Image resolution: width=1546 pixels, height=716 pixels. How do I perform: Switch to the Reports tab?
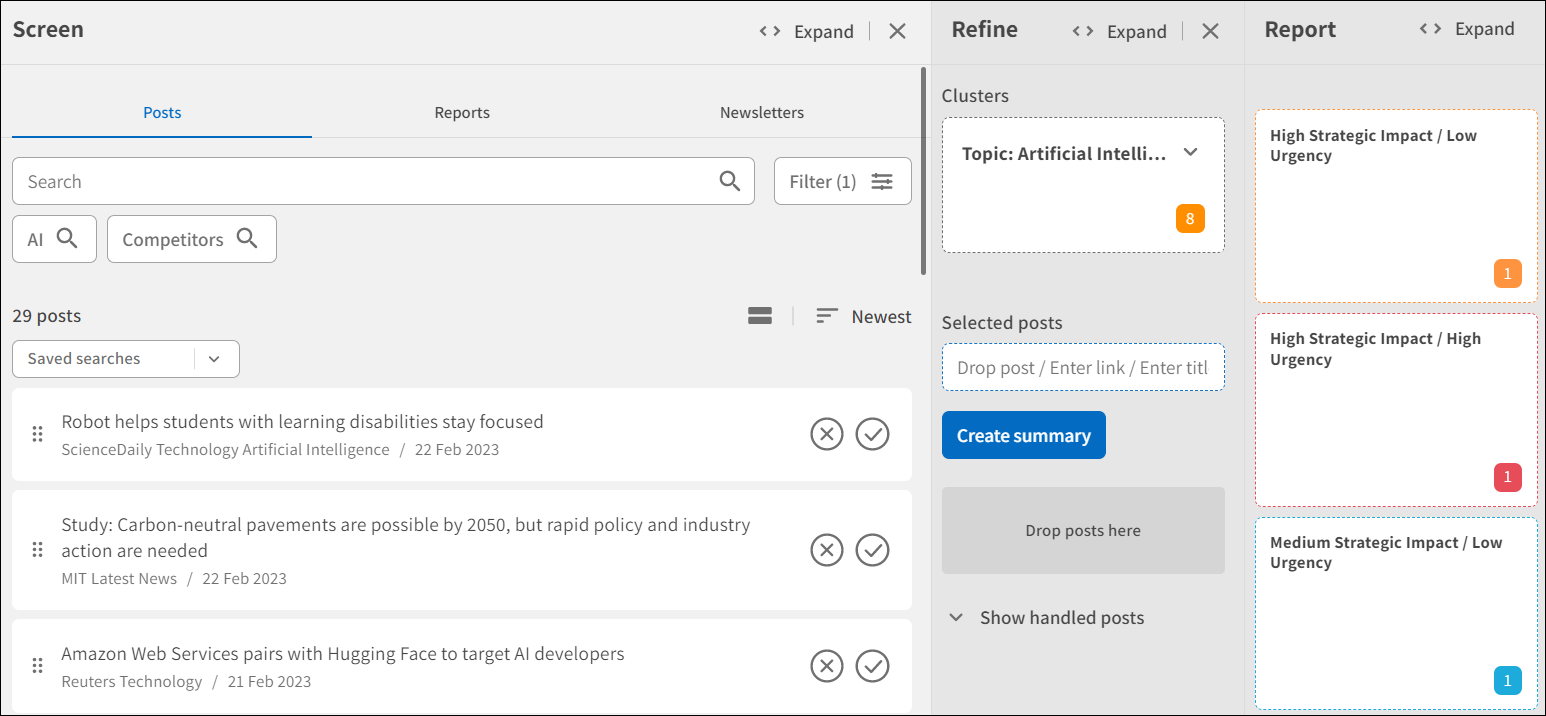[x=462, y=112]
